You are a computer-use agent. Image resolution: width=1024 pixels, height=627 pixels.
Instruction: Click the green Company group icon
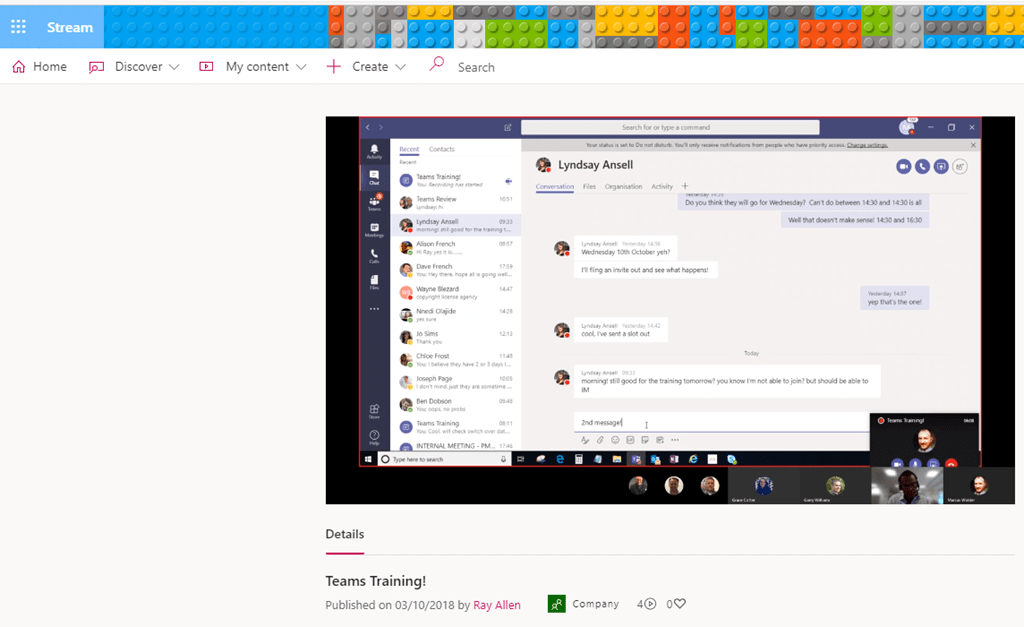557,604
